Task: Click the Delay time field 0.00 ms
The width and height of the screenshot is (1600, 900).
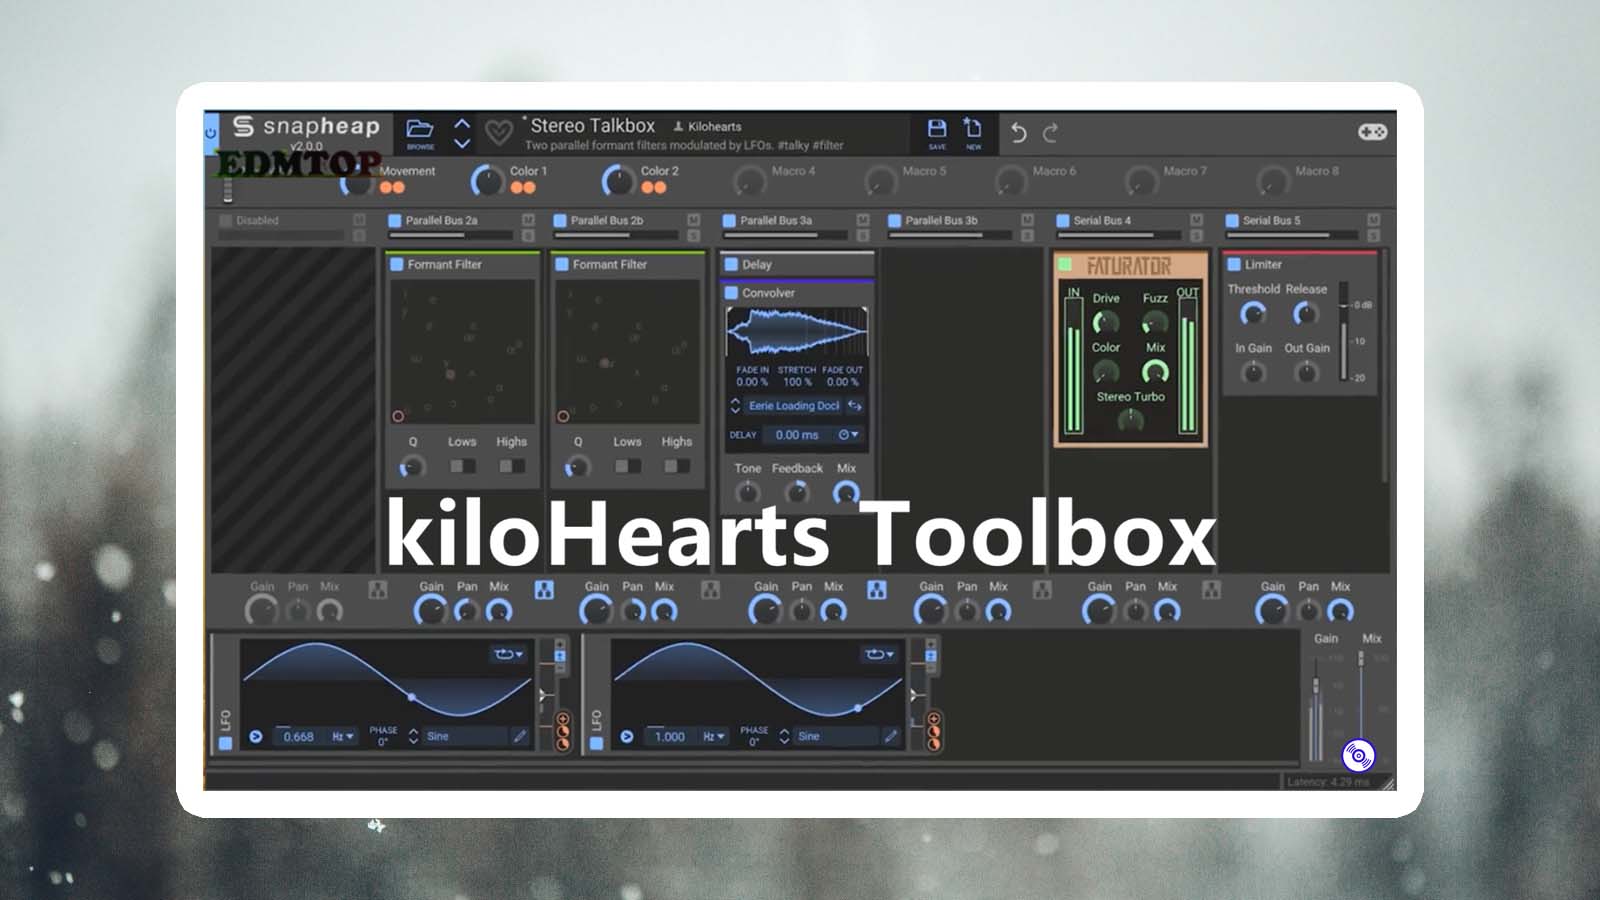Action: pyautogui.click(x=798, y=435)
